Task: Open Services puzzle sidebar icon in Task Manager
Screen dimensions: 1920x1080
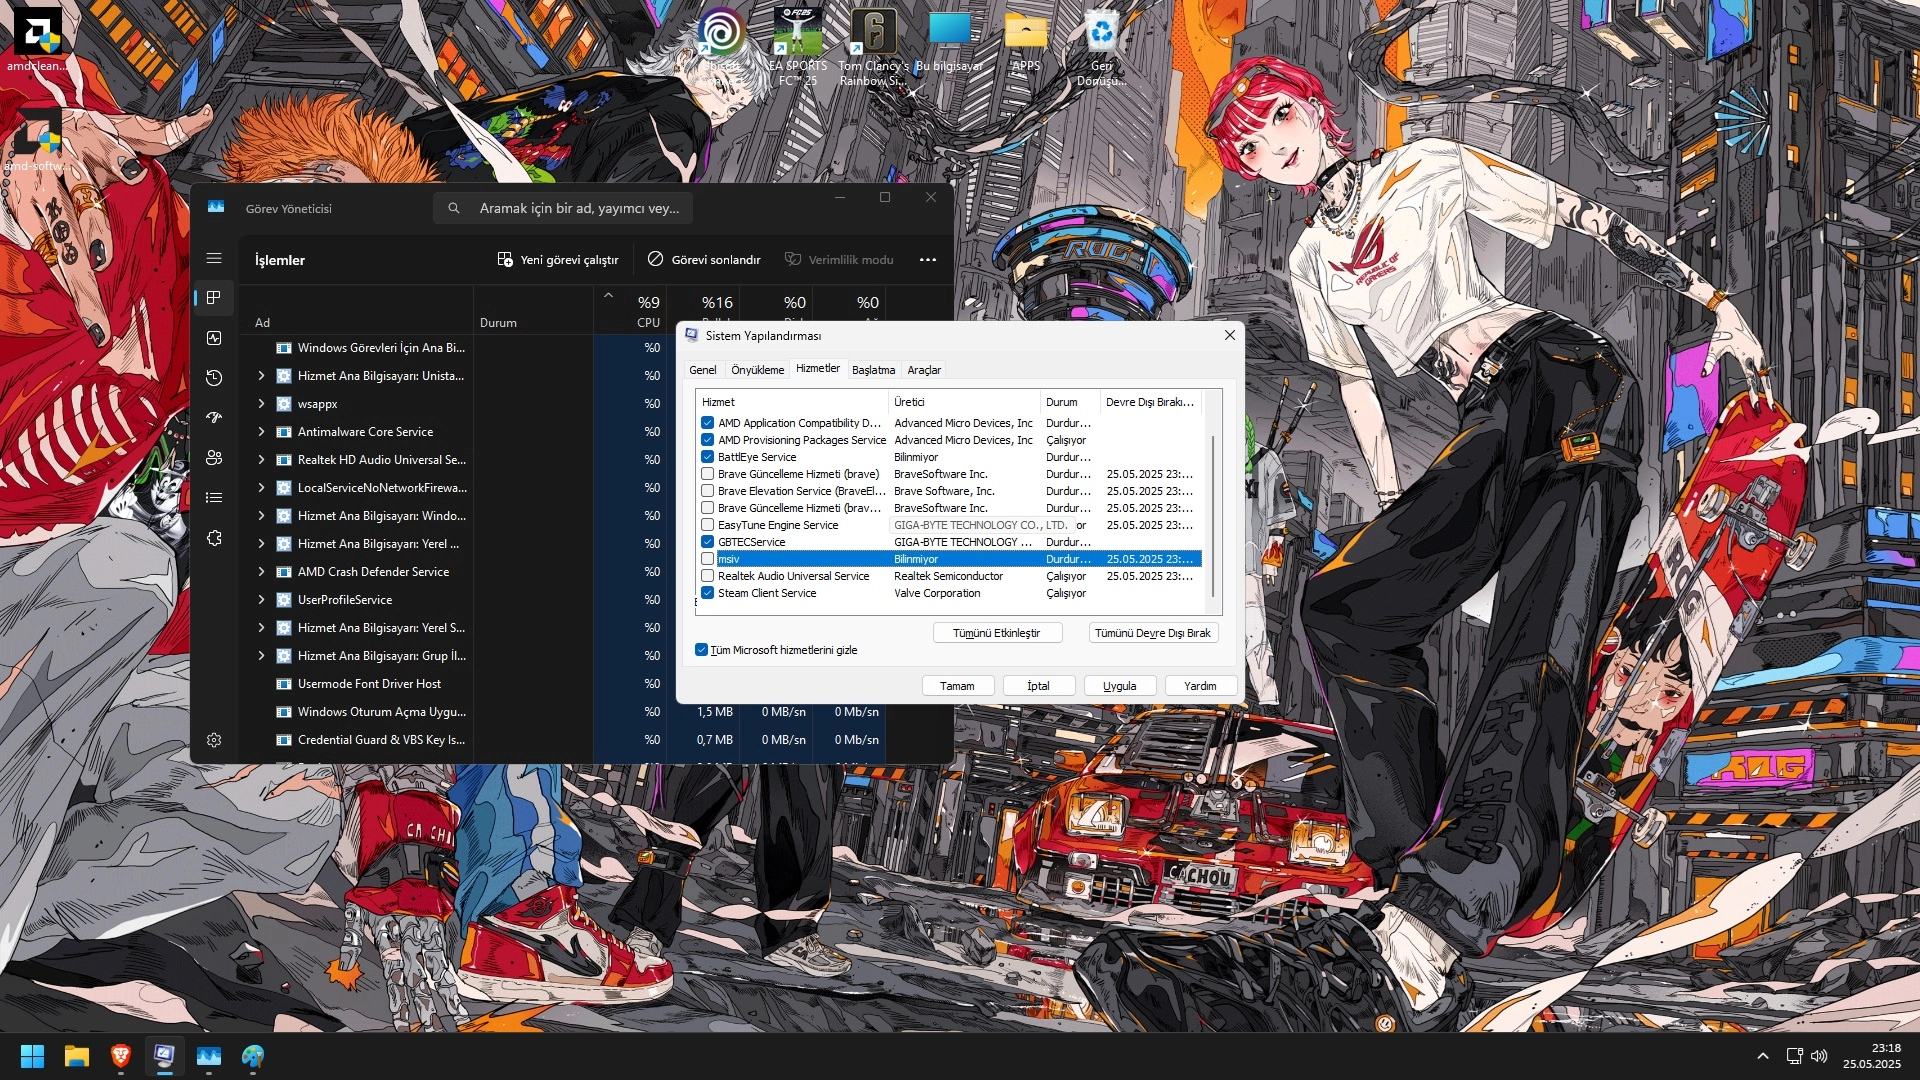Action: point(214,538)
